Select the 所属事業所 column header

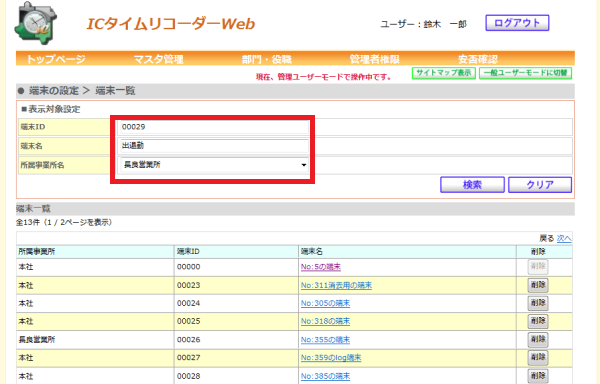(x=95, y=252)
